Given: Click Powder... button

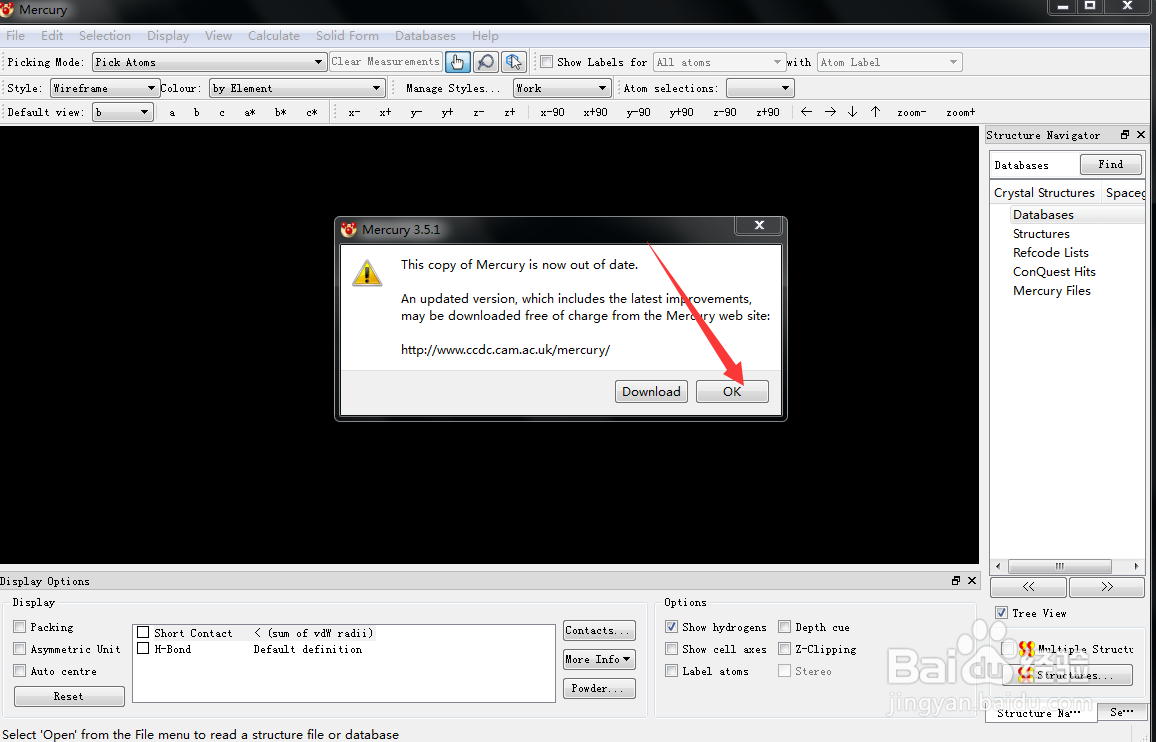Looking at the screenshot, I should [x=599, y=689].
